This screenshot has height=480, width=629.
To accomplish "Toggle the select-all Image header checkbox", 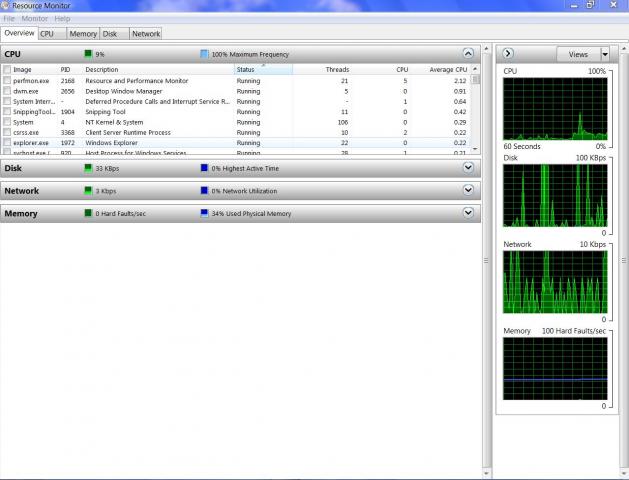I will pyautogui.click(x=7, y=70).
